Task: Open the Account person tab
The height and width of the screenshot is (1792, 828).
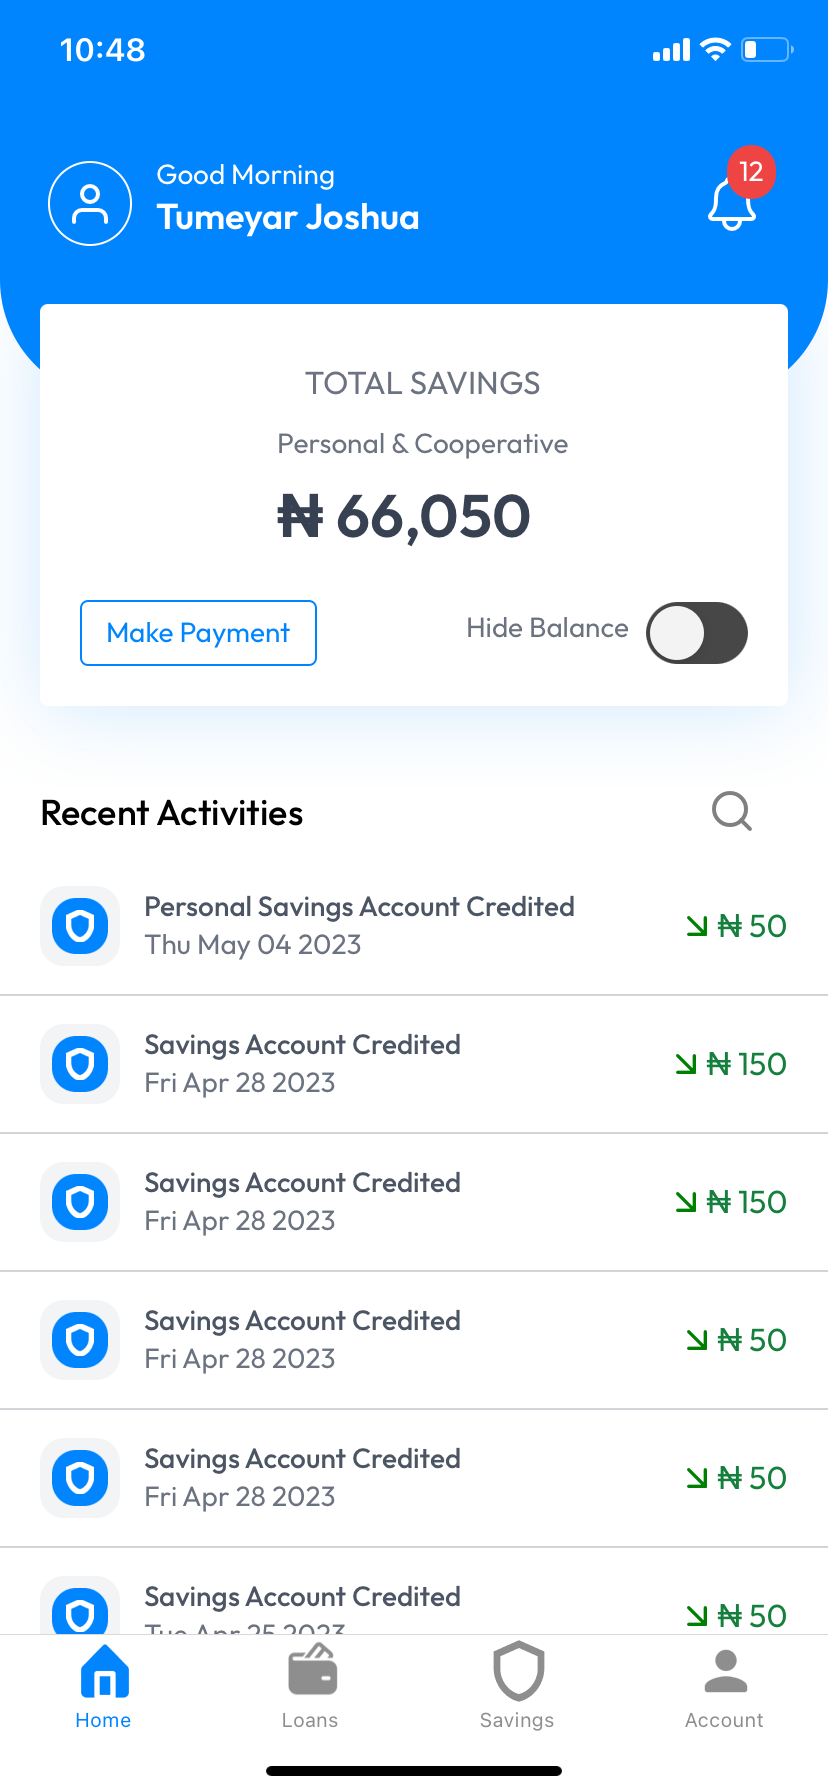Action: tap(725, 1671)
